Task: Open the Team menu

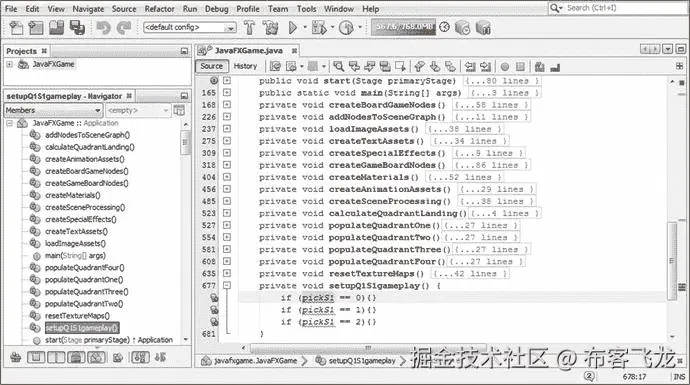Action: 278,9
